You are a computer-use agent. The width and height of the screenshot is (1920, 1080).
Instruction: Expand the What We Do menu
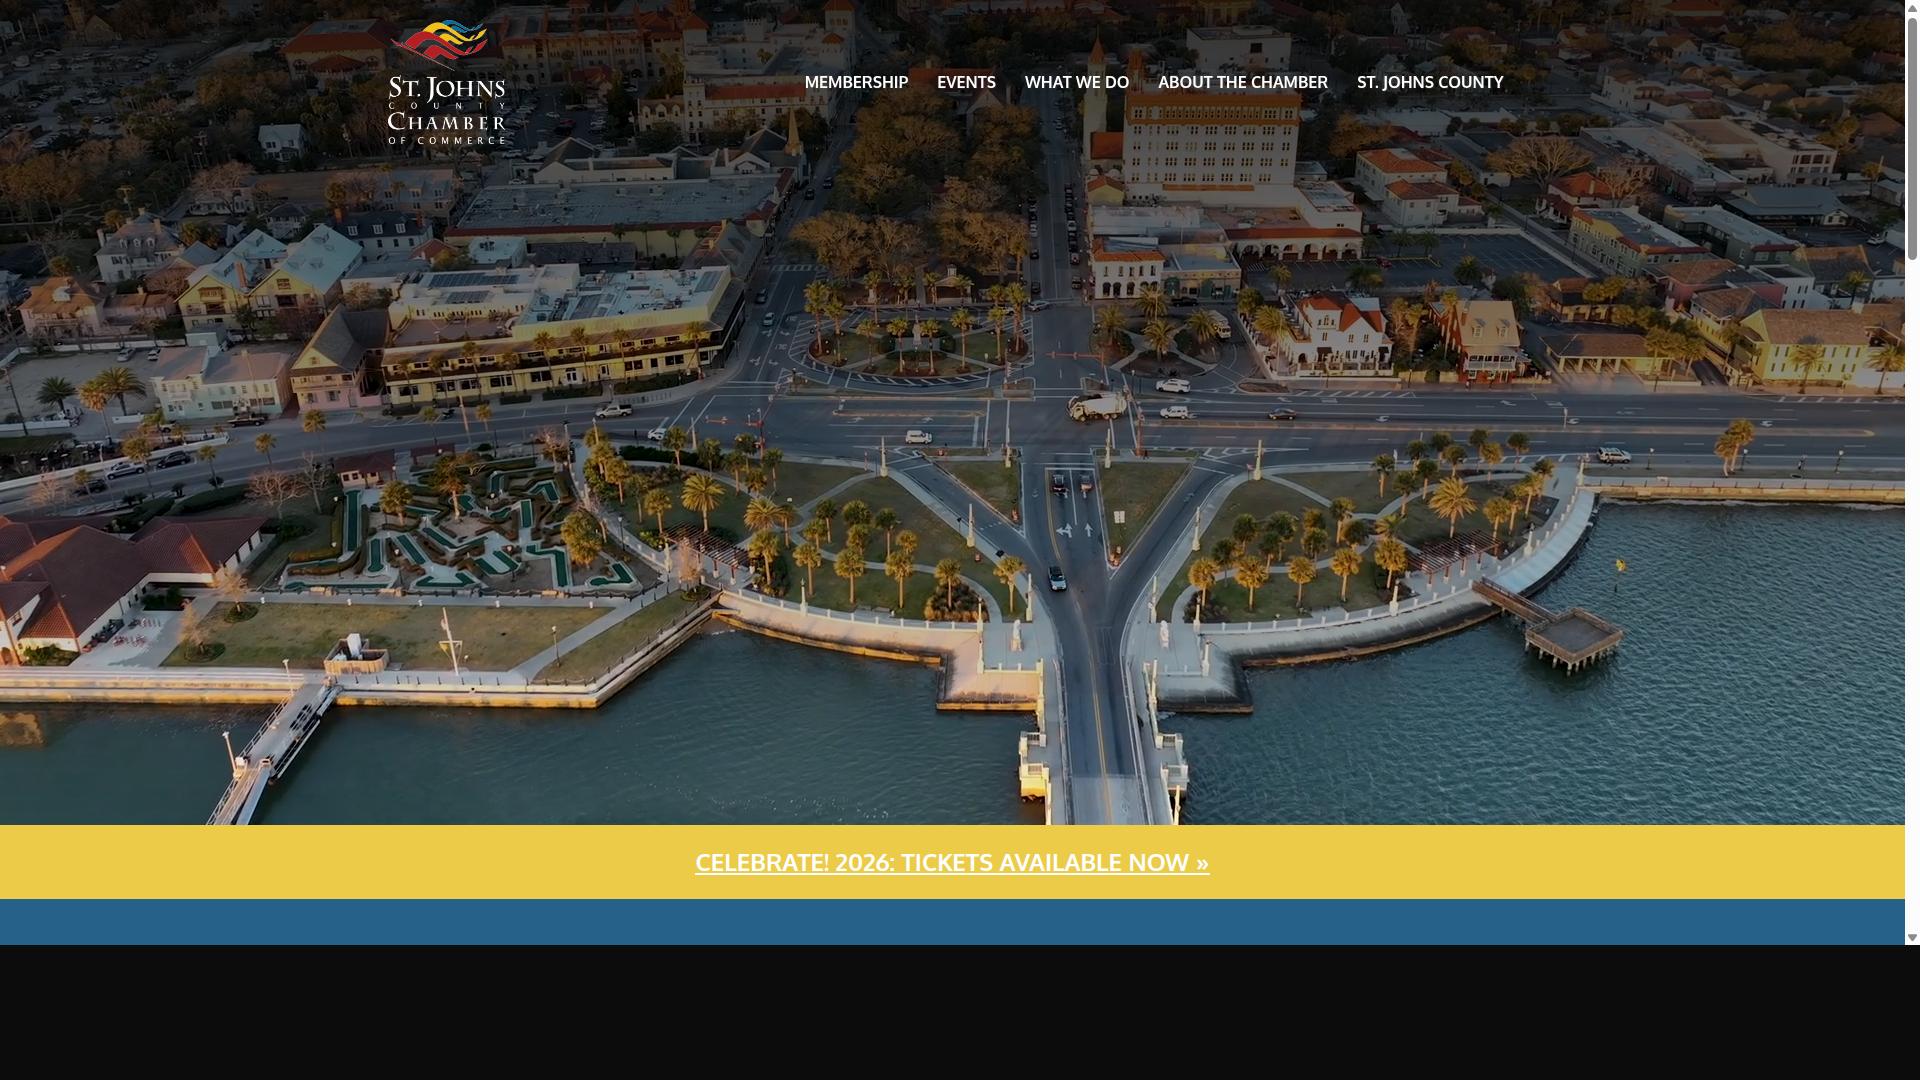coord(1076,82)
